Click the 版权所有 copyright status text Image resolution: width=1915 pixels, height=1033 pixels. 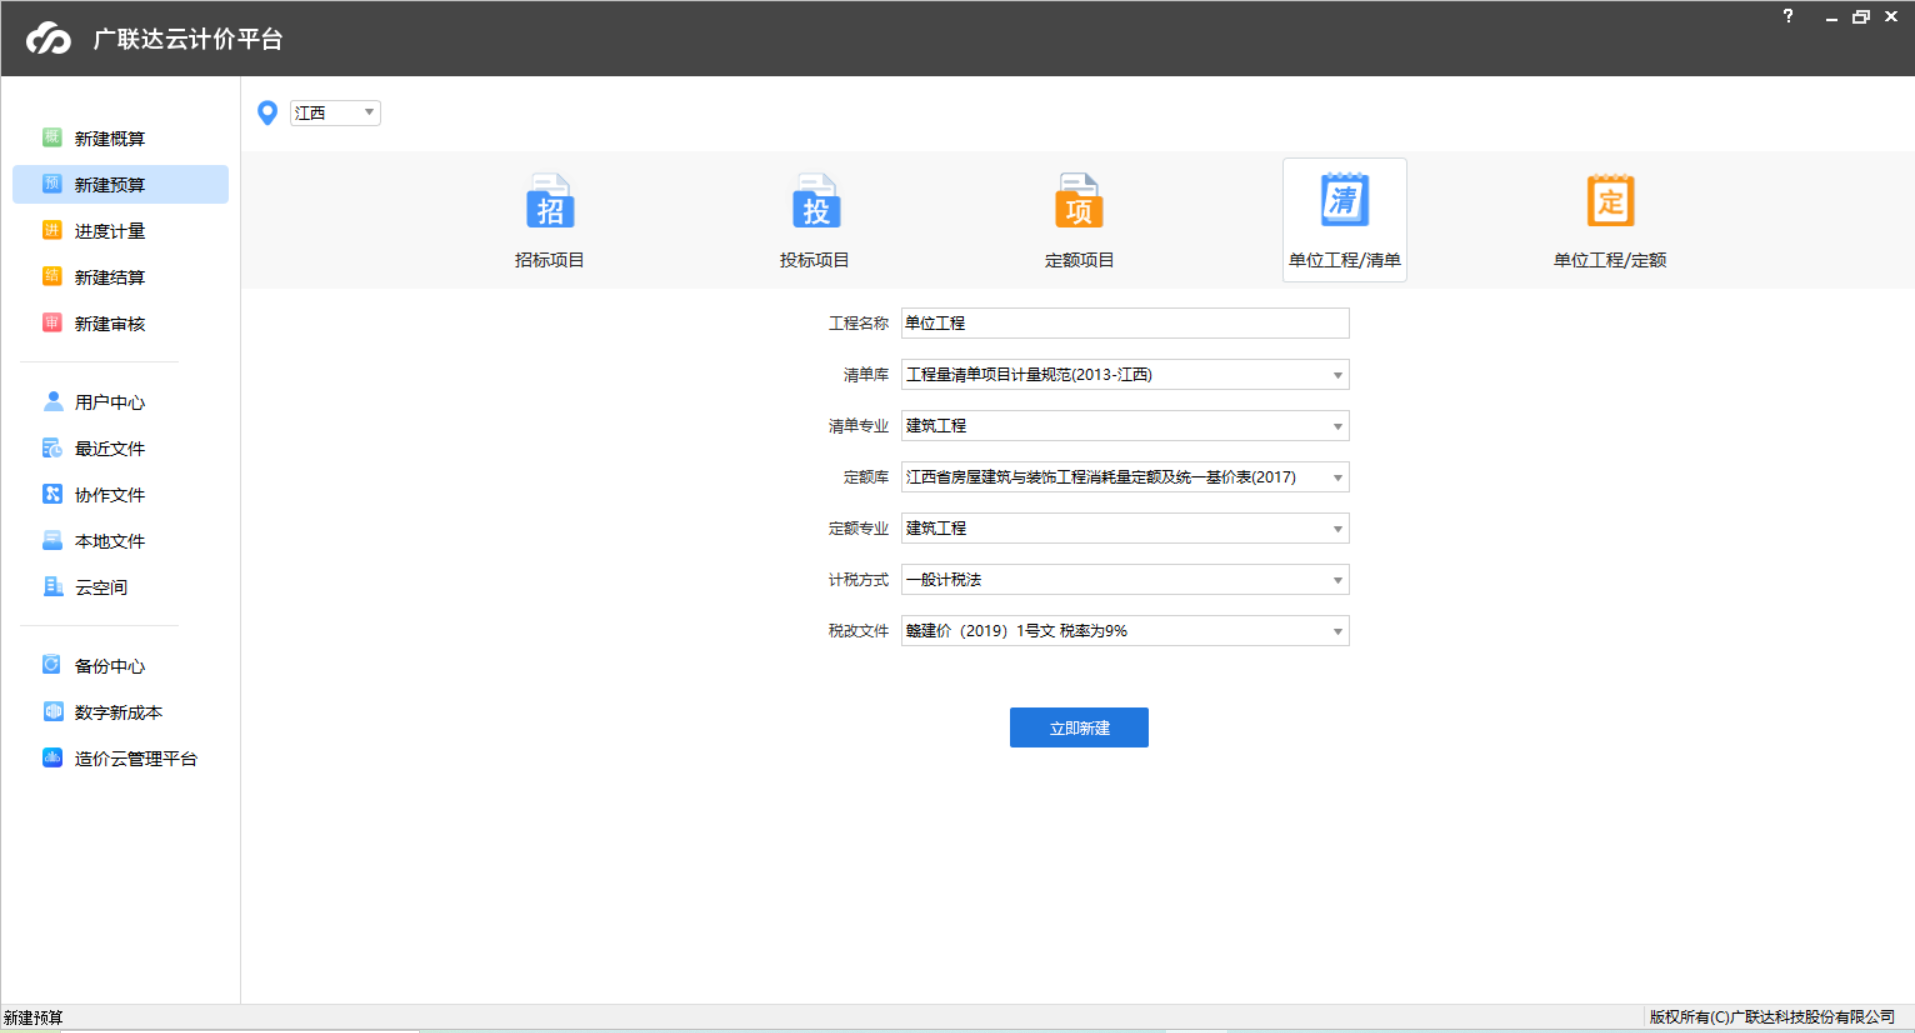tap(1772, 1017)
